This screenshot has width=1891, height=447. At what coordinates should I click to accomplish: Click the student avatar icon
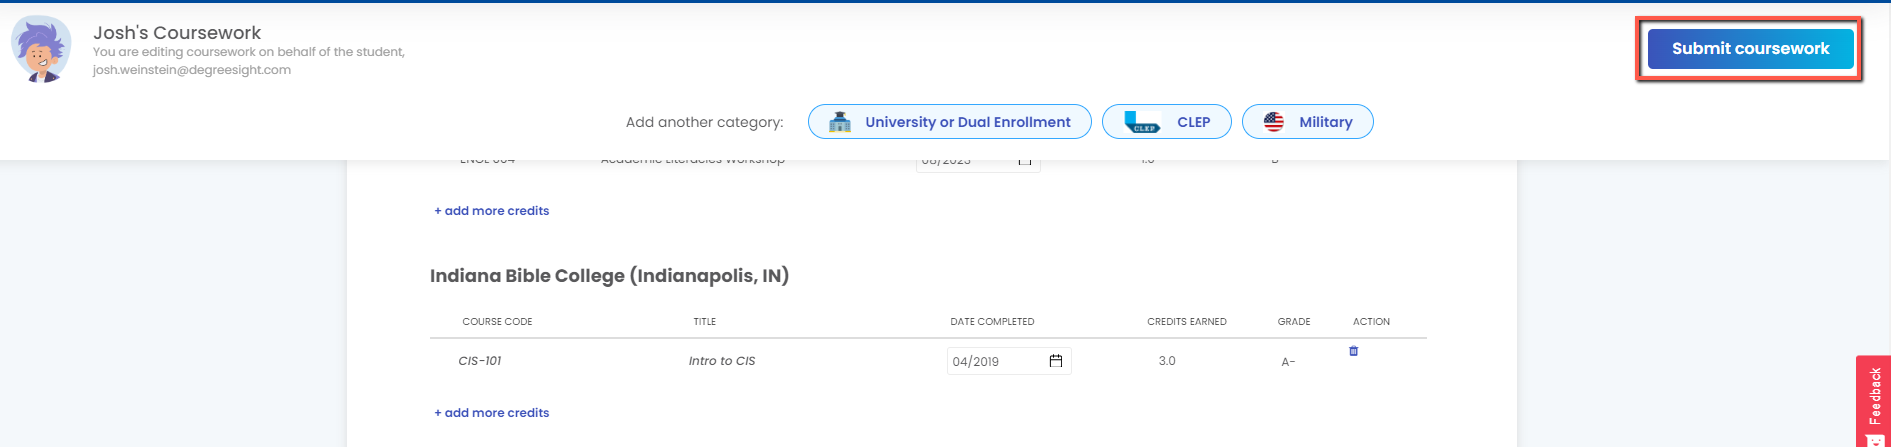point(41,49)
